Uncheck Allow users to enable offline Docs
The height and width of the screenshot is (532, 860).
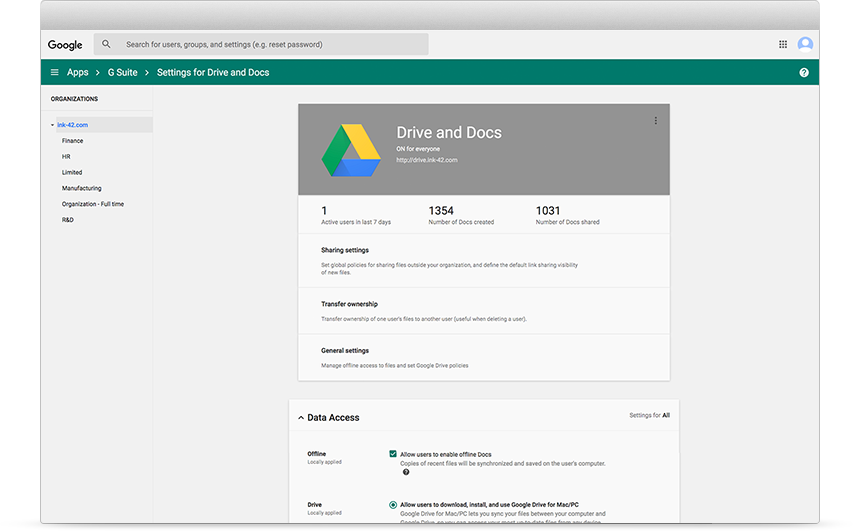point(393,454)
